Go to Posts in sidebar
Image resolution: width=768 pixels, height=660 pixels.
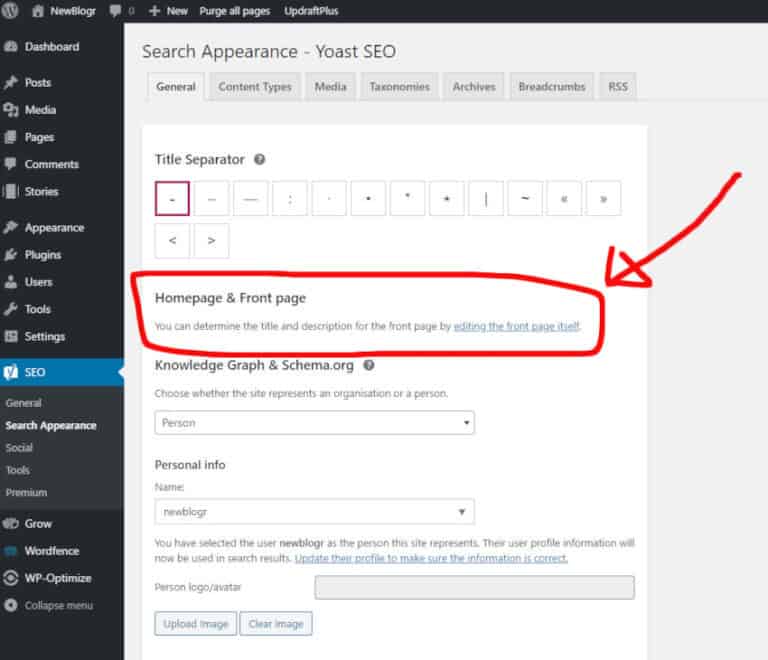pos(38,82)
